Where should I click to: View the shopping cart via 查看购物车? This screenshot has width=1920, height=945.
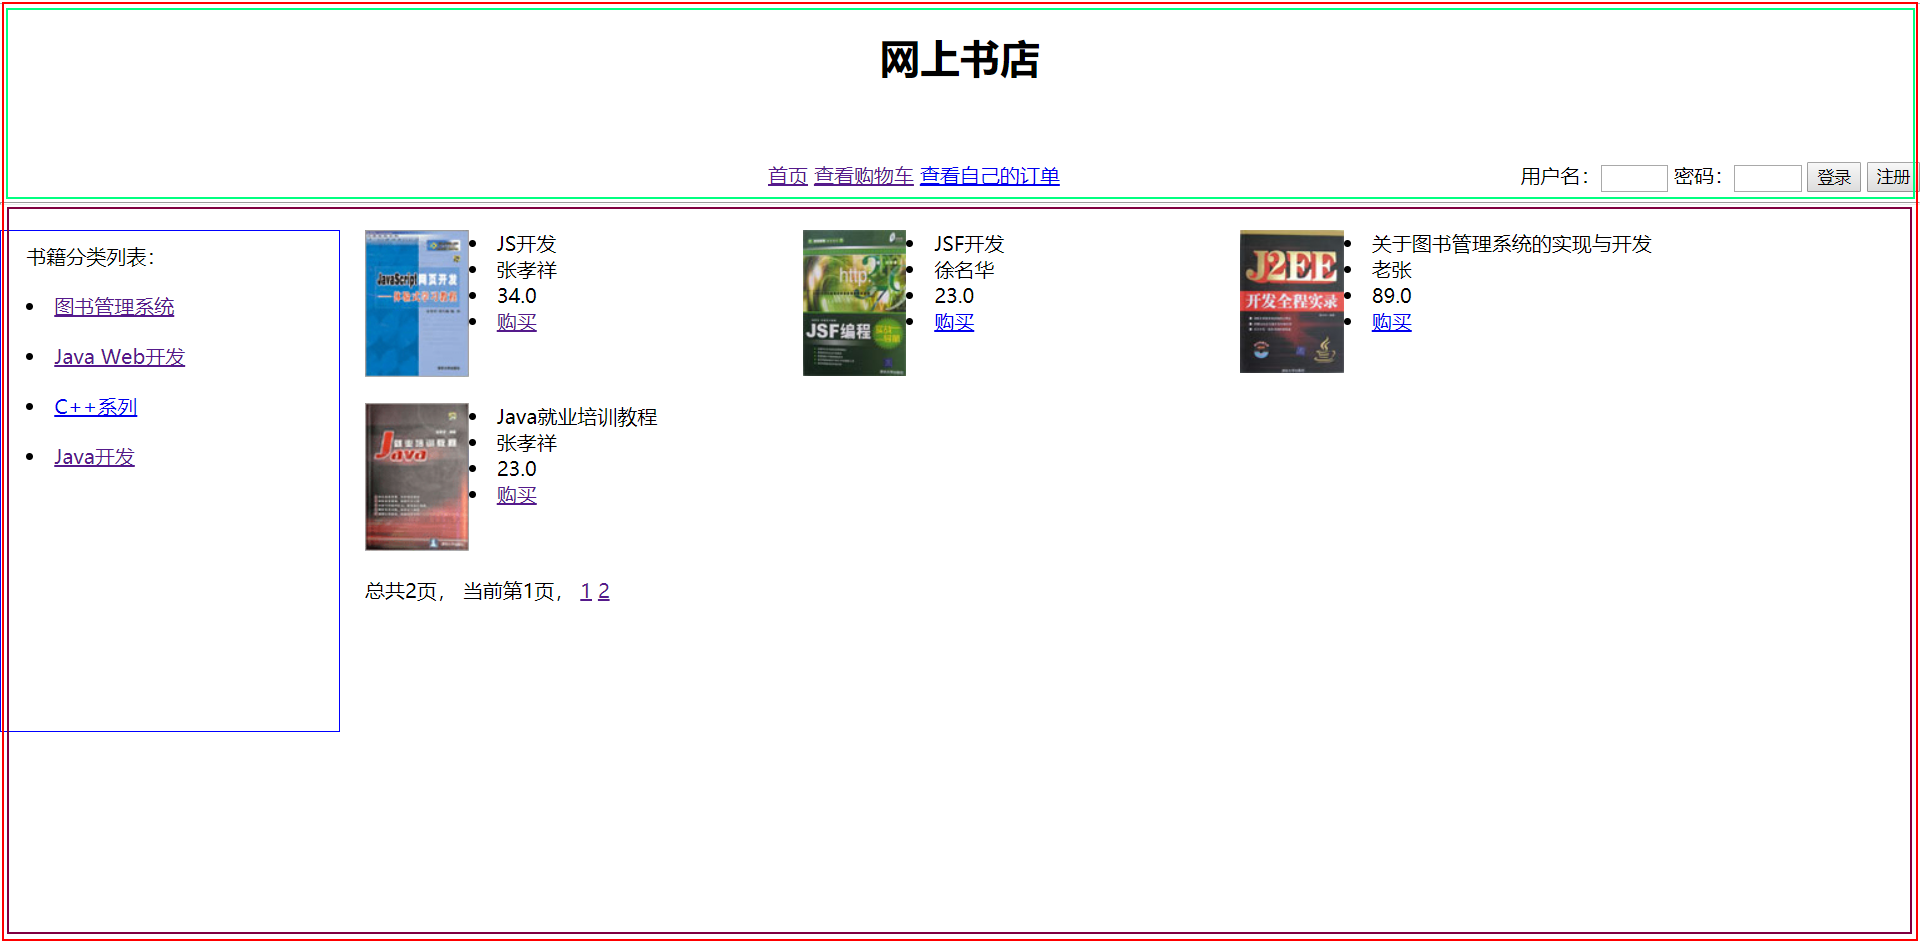pos(863,176)
